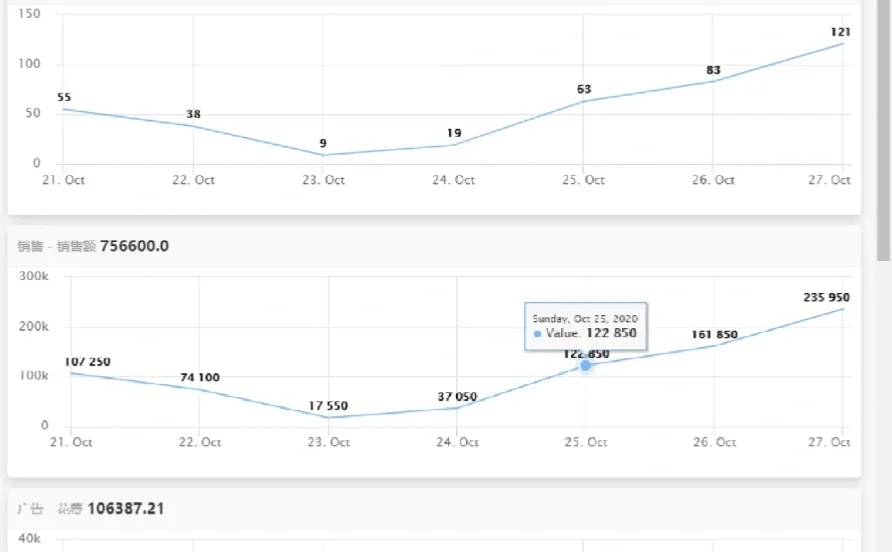The width and height of the screenshot is (892, 552).
Task: Click the 63 data point in top chart
Action: [583, 101]
